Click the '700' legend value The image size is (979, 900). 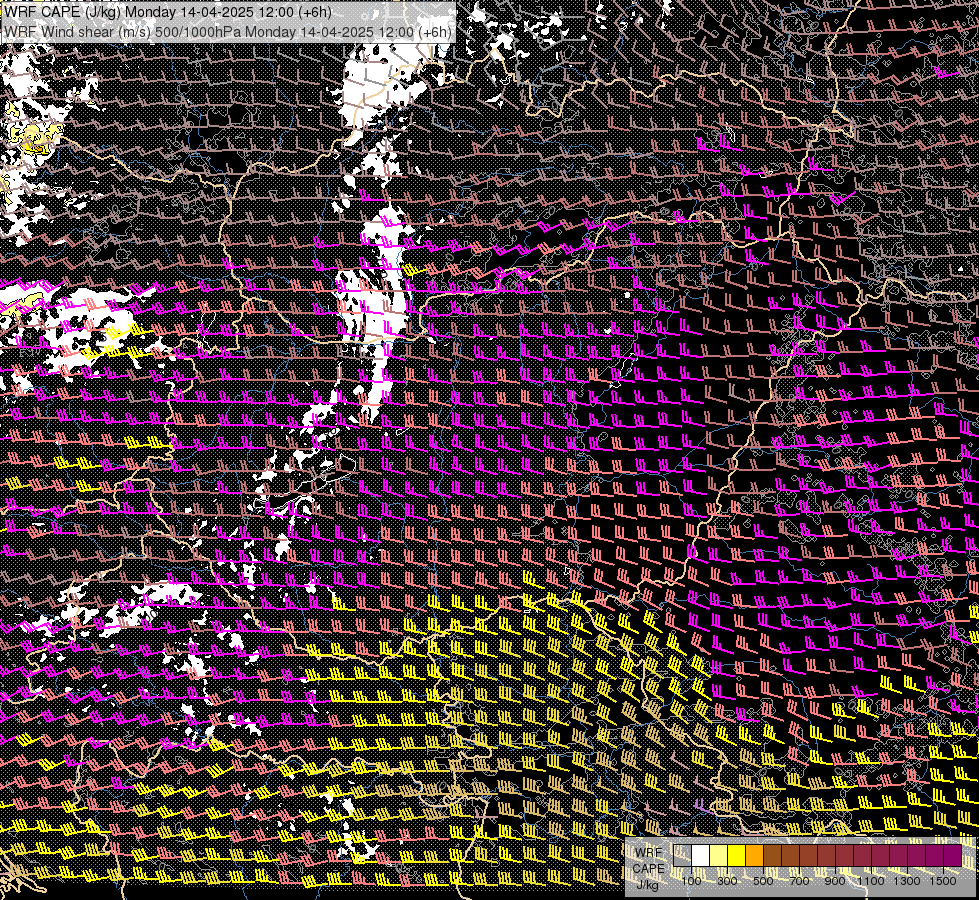click(x=799, y=881)
